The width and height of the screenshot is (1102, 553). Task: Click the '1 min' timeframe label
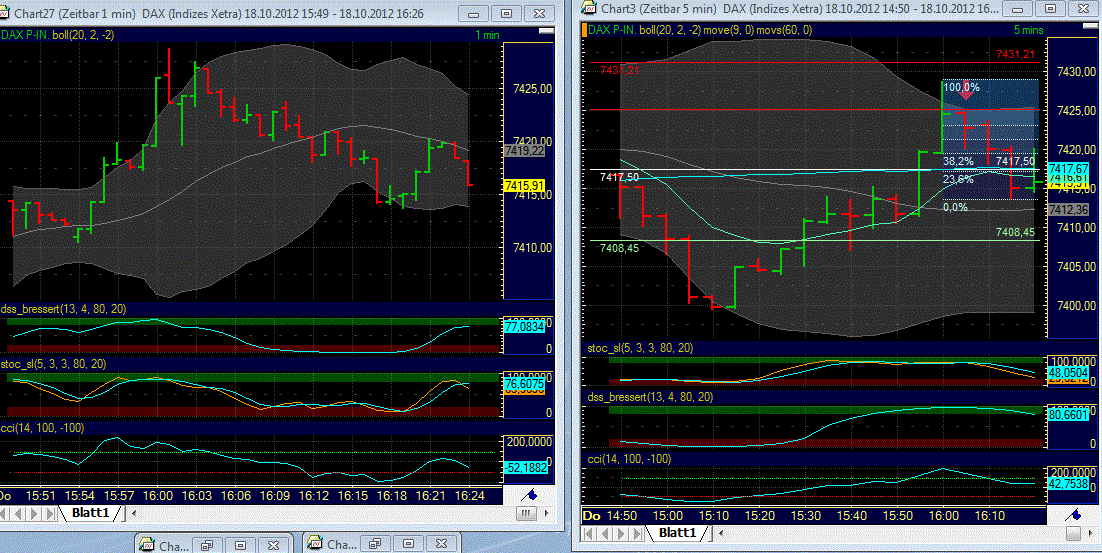tap(487, 35)
